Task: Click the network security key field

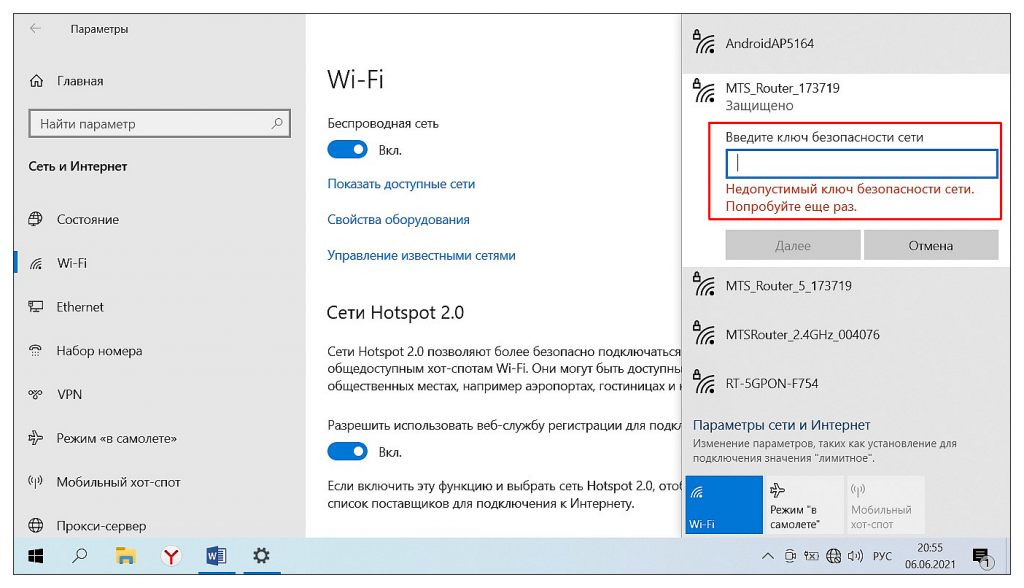Action: [x=861, y=164]
